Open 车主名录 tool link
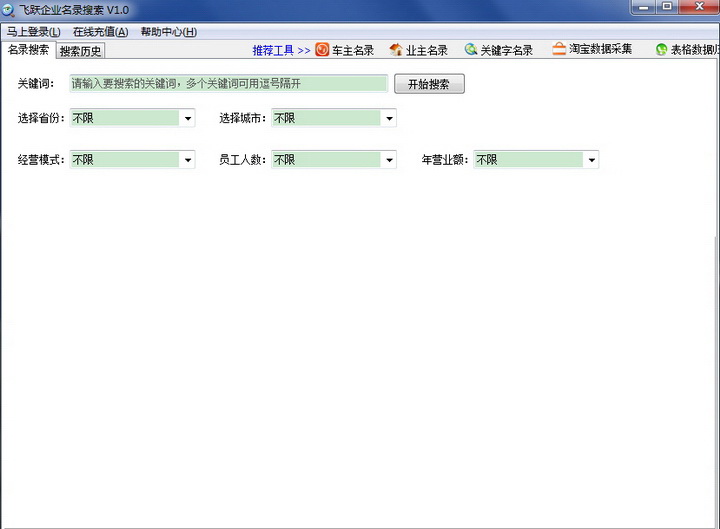 [353, 50]
